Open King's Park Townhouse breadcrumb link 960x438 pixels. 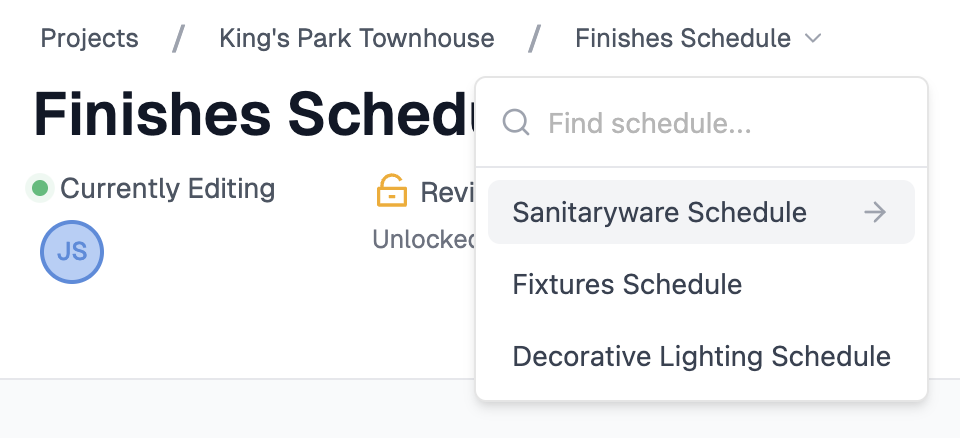click(x=356, y=39)
